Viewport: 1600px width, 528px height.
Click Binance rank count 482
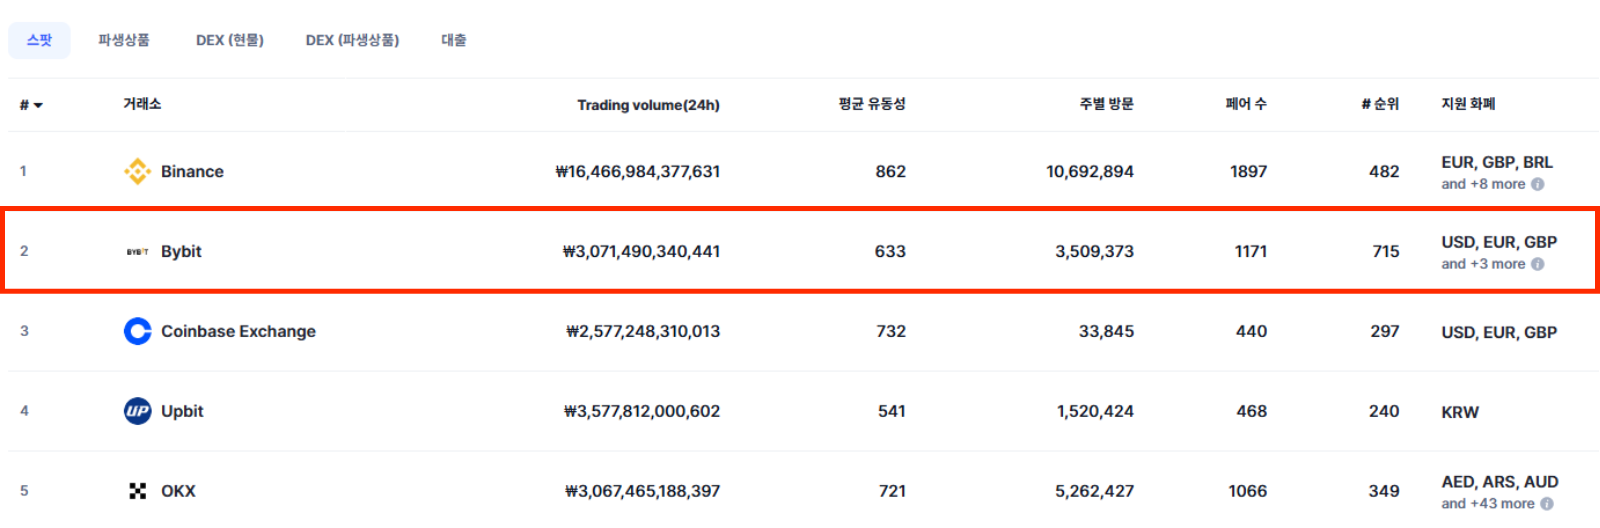click(1384, 171)
